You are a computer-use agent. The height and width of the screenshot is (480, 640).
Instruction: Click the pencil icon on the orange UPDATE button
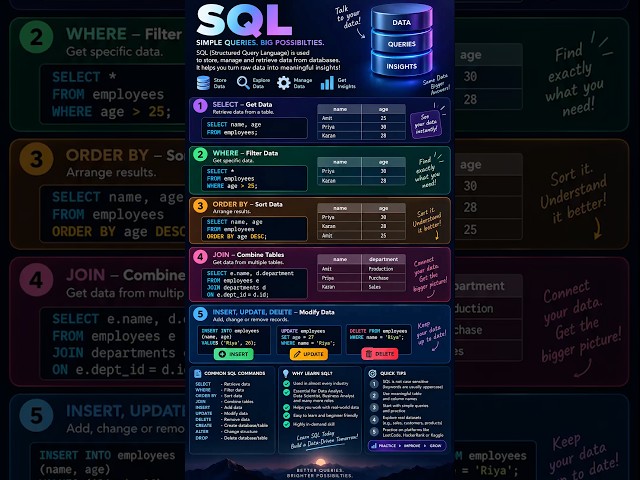(297, 354)
